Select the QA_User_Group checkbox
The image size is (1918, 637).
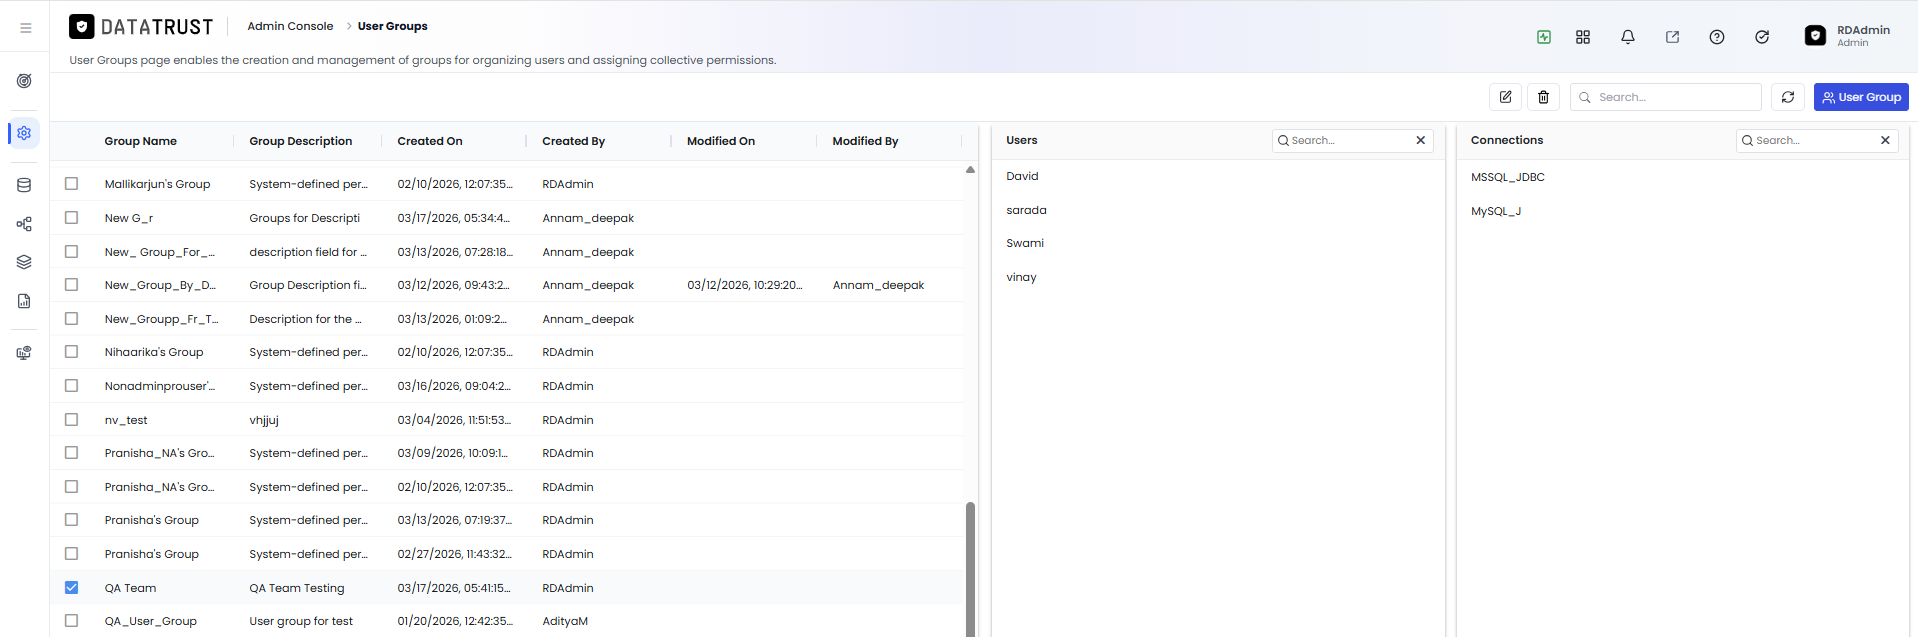click(71, 621)
